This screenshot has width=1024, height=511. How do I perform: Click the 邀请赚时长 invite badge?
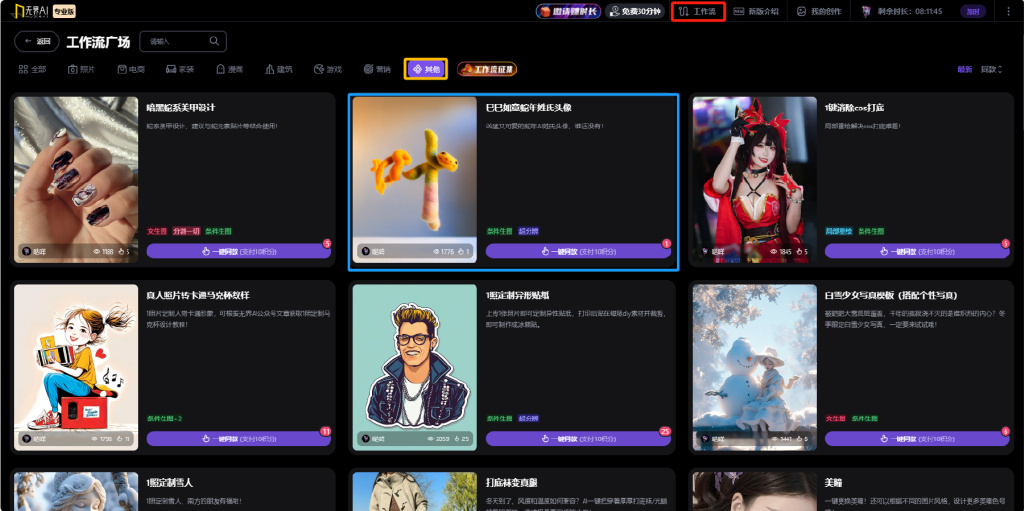[567, 12]
